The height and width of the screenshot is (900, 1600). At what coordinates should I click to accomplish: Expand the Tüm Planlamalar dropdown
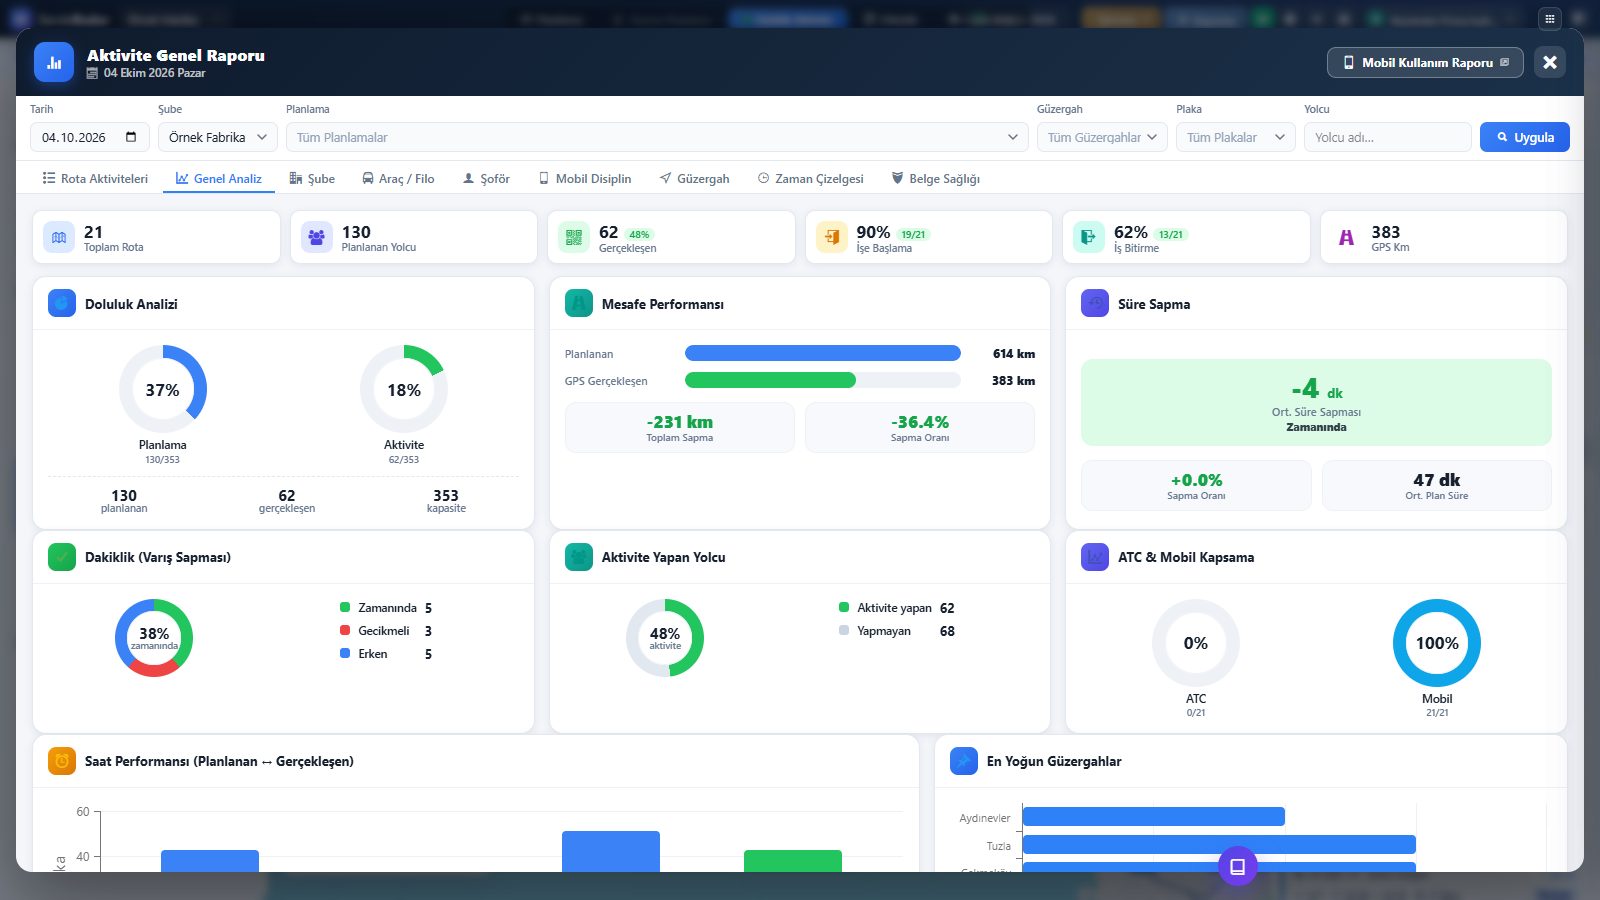coord(657,137)
